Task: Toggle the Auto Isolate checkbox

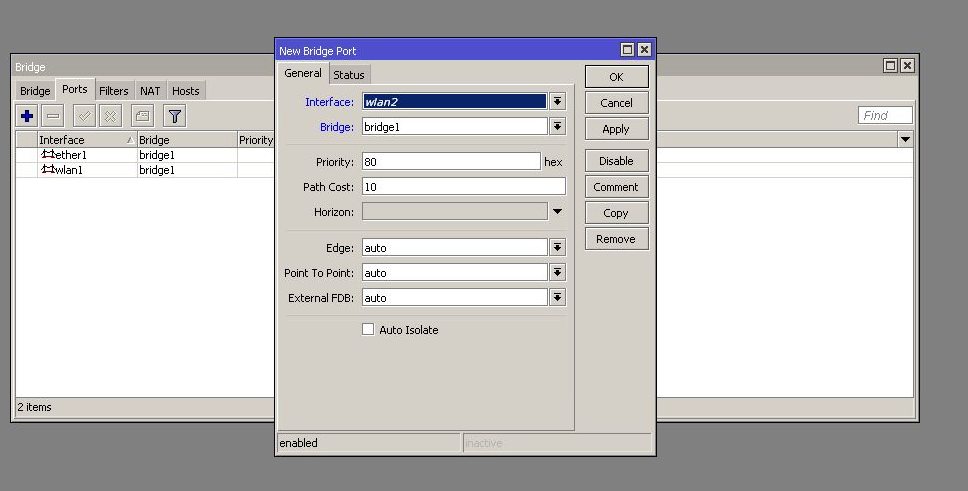Action: pos(368,329)
